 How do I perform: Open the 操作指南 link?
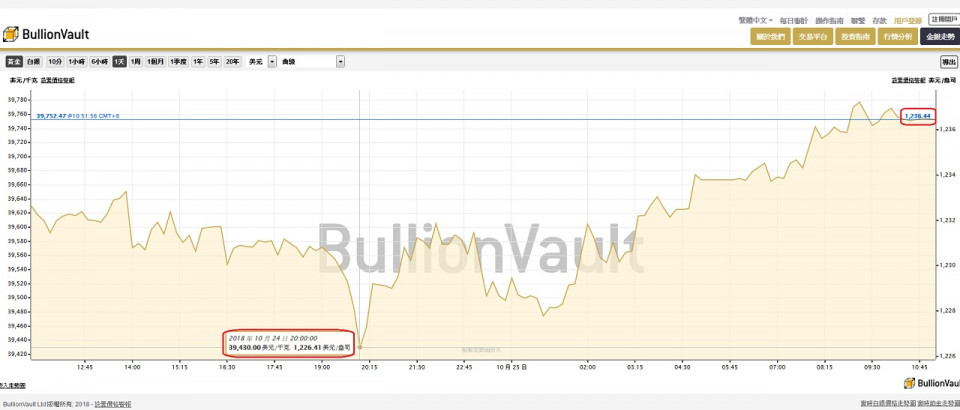[x=830, y=20]
